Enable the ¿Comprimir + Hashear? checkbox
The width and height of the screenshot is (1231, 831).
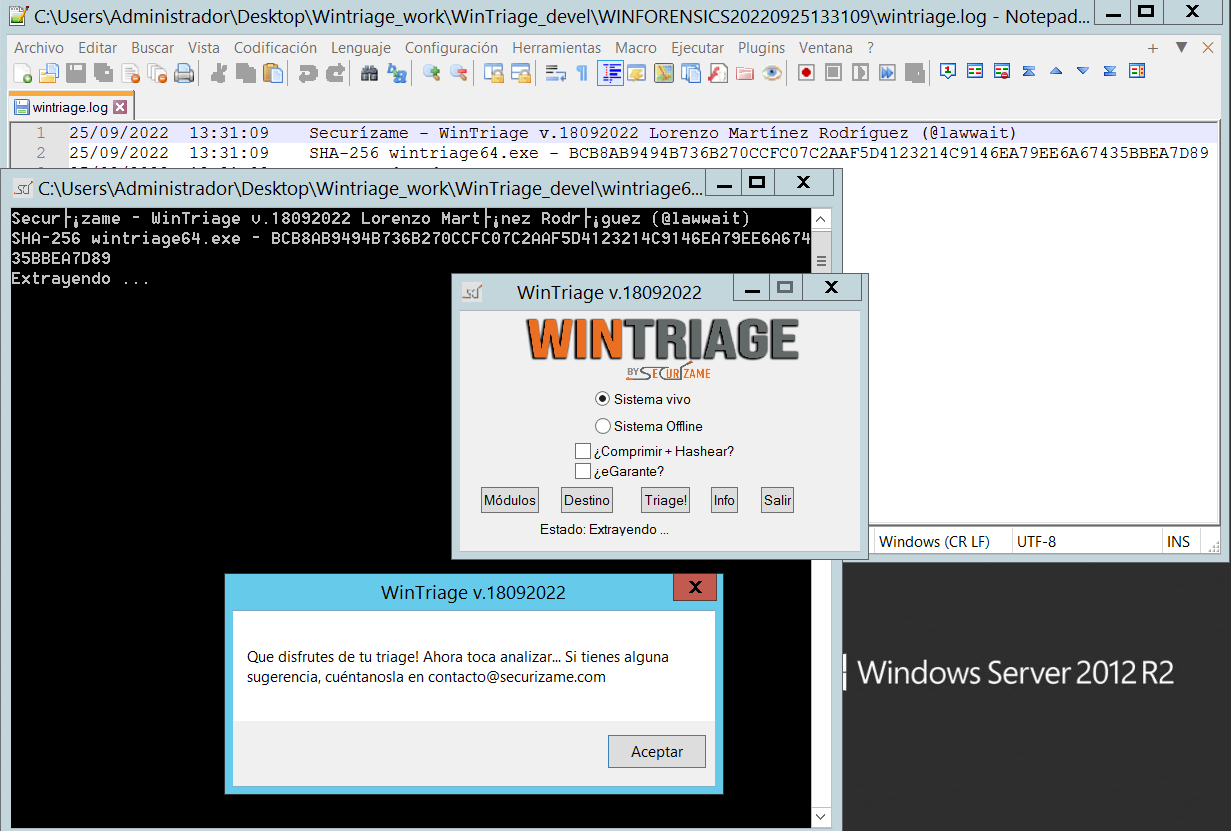[x=583, y=451]
